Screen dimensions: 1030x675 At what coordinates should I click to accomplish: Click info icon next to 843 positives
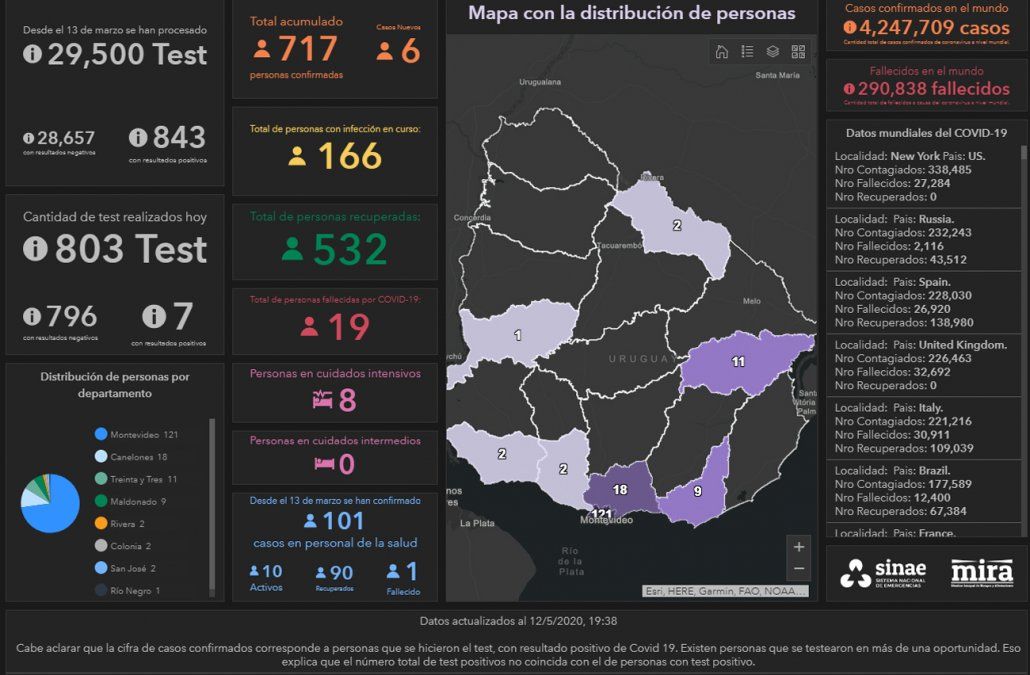[138, 138]
